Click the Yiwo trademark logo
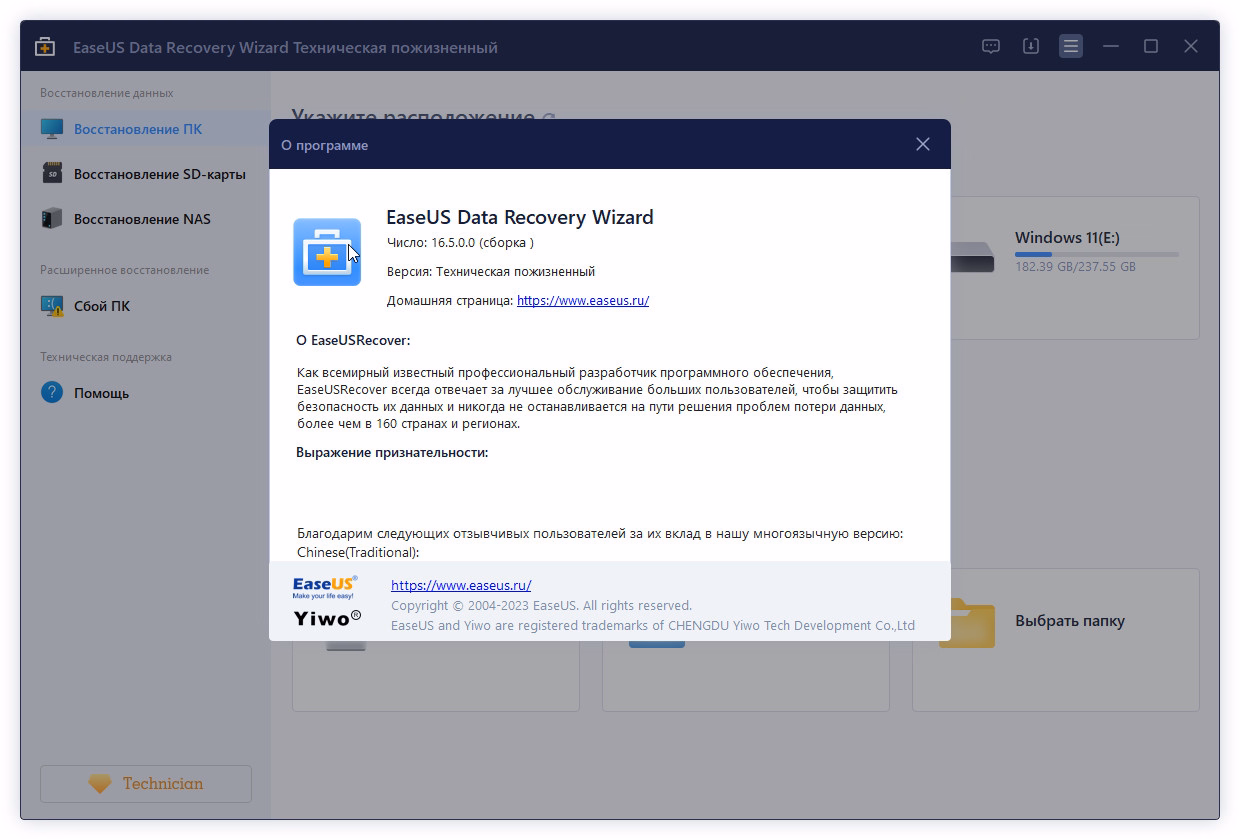The width and height of the screenshot is (1240, 840). [327, 618]
